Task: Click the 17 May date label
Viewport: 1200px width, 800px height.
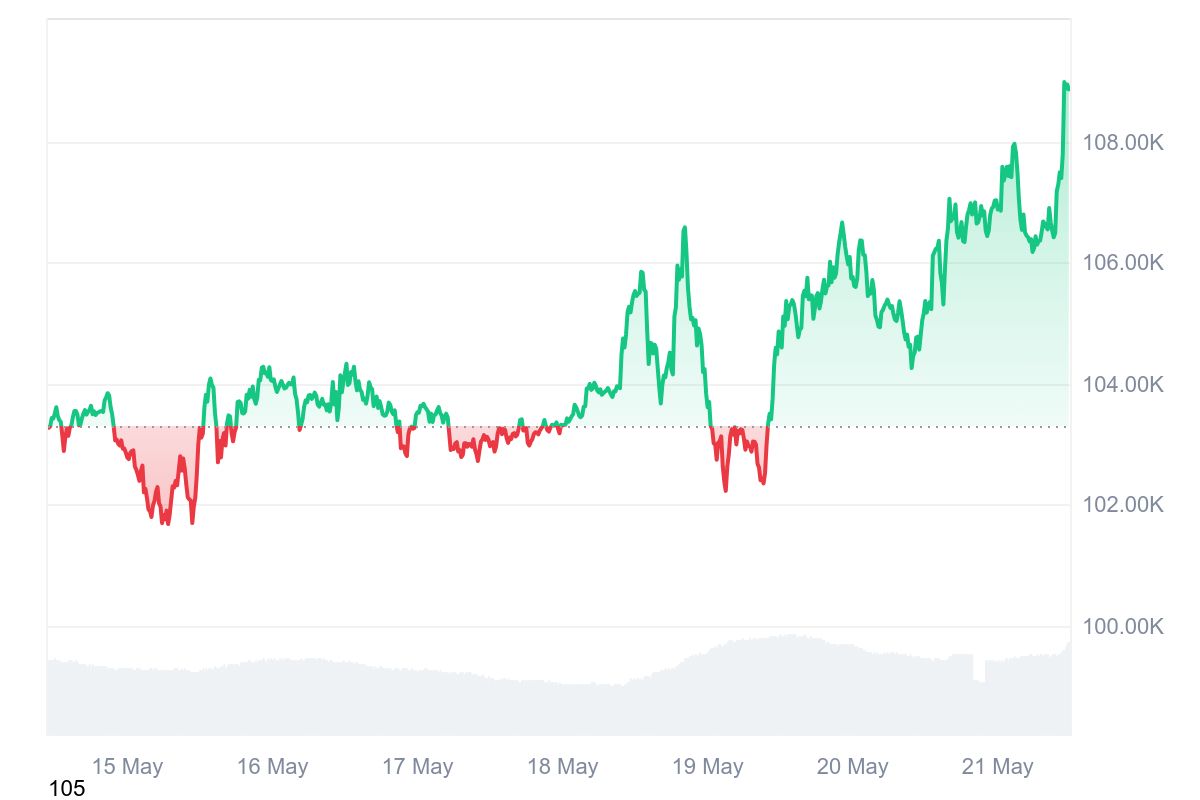Action: [417, 767]
